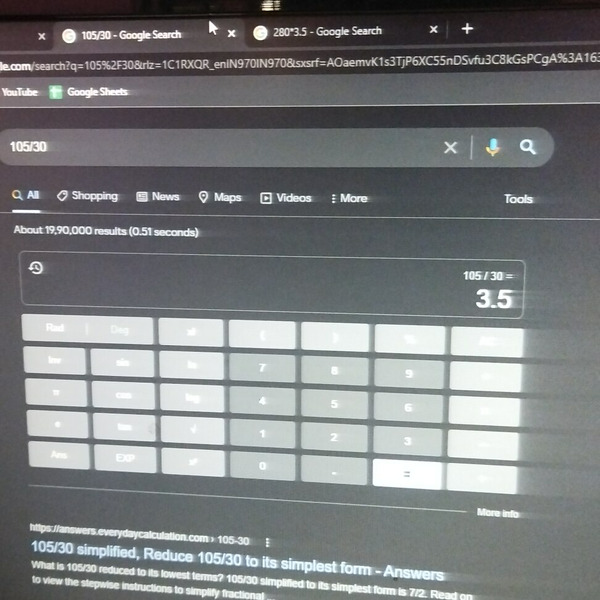The height and width of the screenshot is (600, 600).
Task: Tap the x to the power y key
Action: tap(193, 462)
